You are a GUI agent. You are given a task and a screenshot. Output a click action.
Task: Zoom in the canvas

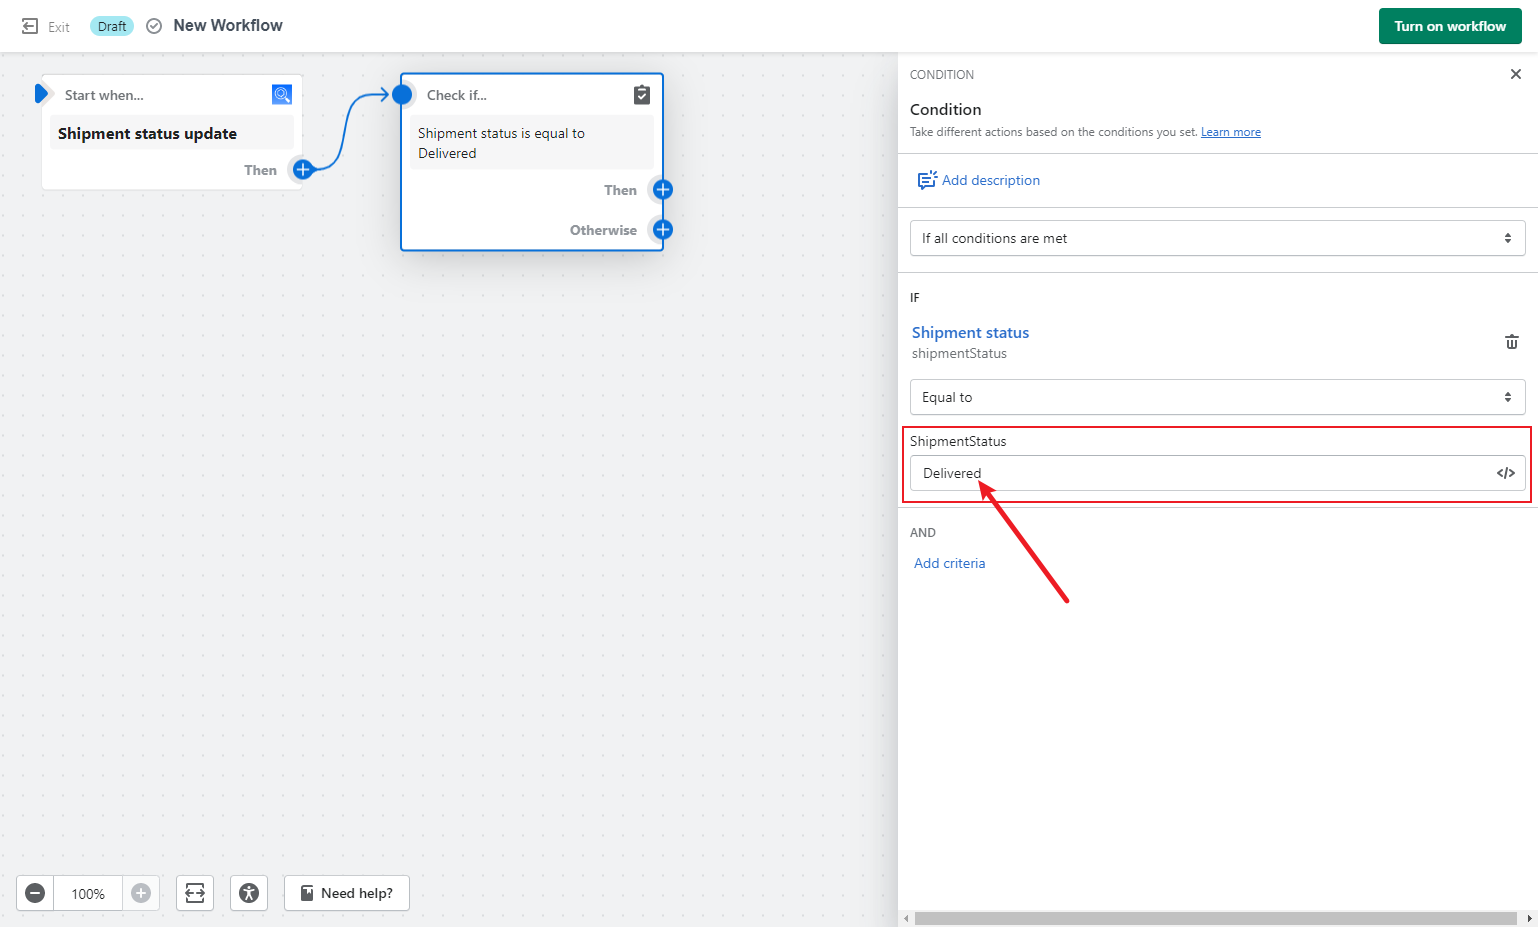(x=141, y=893)
